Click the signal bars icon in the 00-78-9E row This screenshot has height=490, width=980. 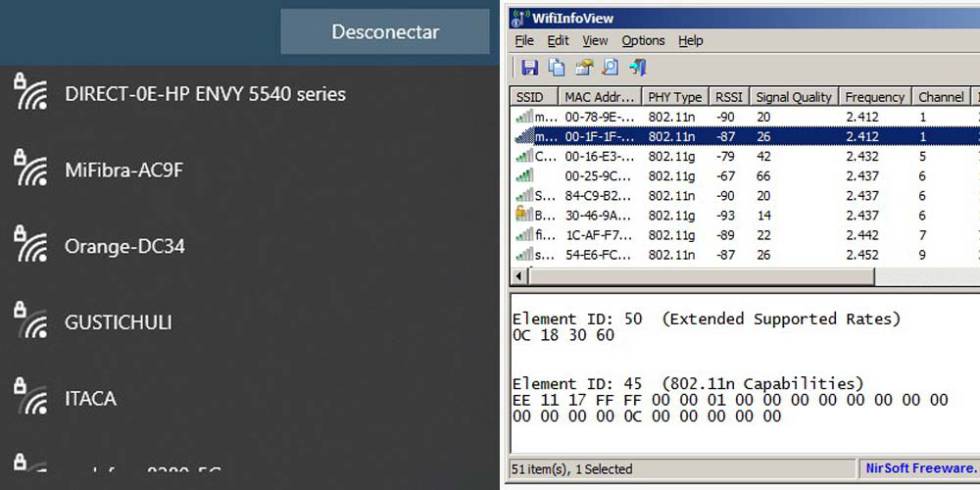[524, 117]
